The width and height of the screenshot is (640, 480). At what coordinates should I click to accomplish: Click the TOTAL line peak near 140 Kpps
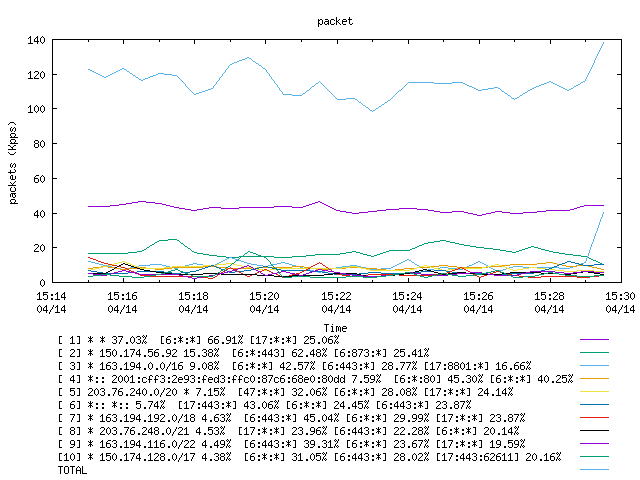pos(603,42)
